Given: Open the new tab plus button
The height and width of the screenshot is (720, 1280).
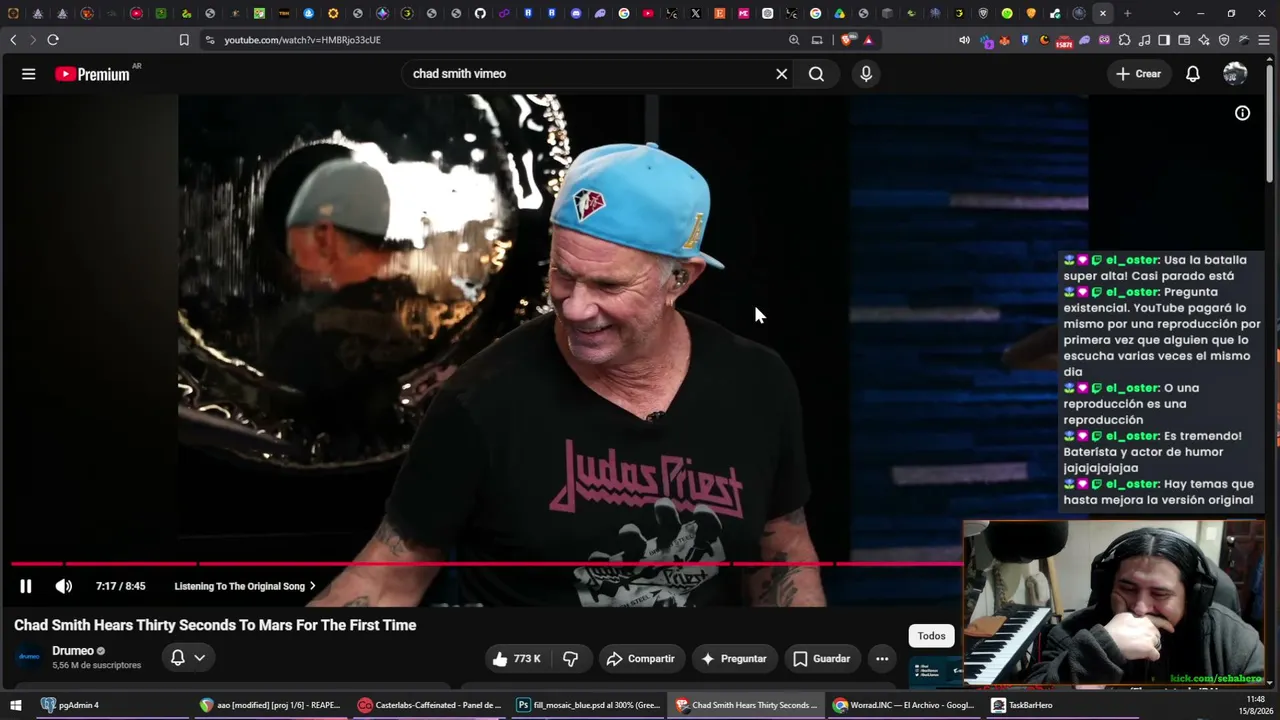Looking at the screenshot, I should 1127,14.
